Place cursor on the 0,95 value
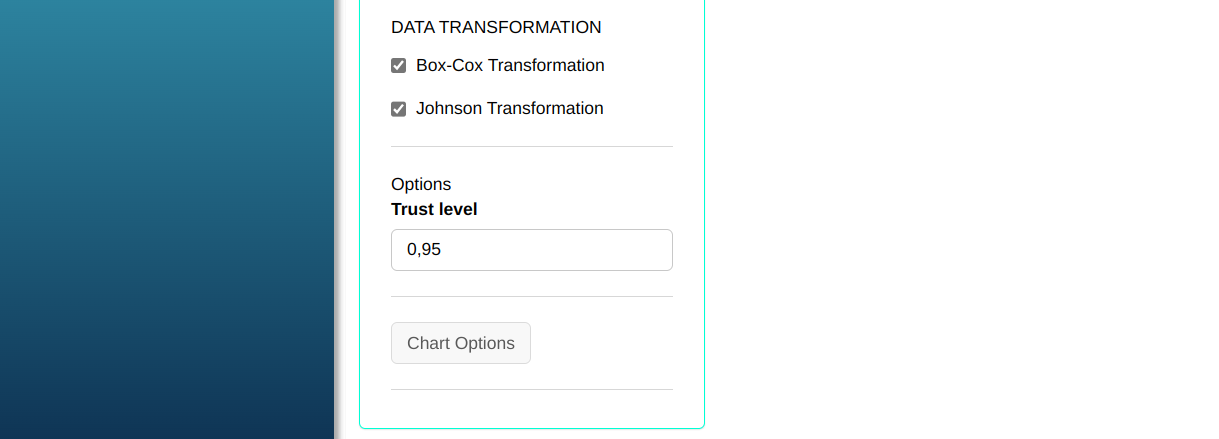 tap(424, 250)
